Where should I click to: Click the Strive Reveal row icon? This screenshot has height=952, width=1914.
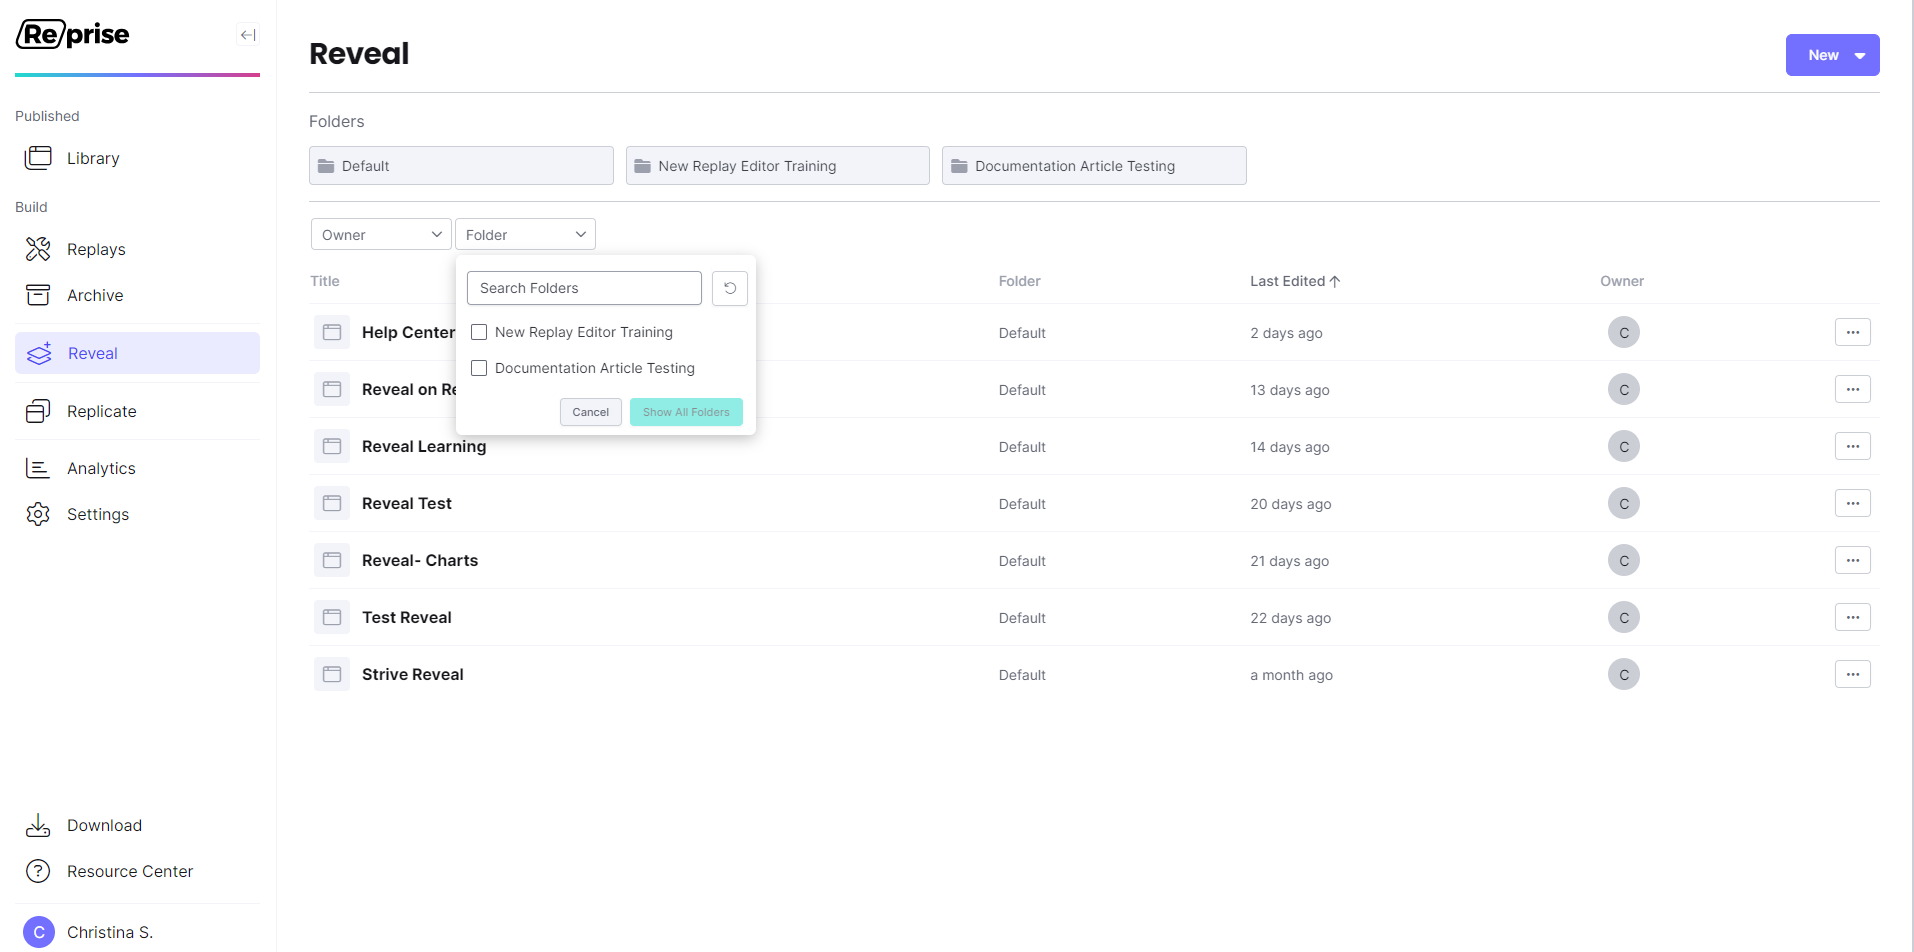[x=332, y=674]
